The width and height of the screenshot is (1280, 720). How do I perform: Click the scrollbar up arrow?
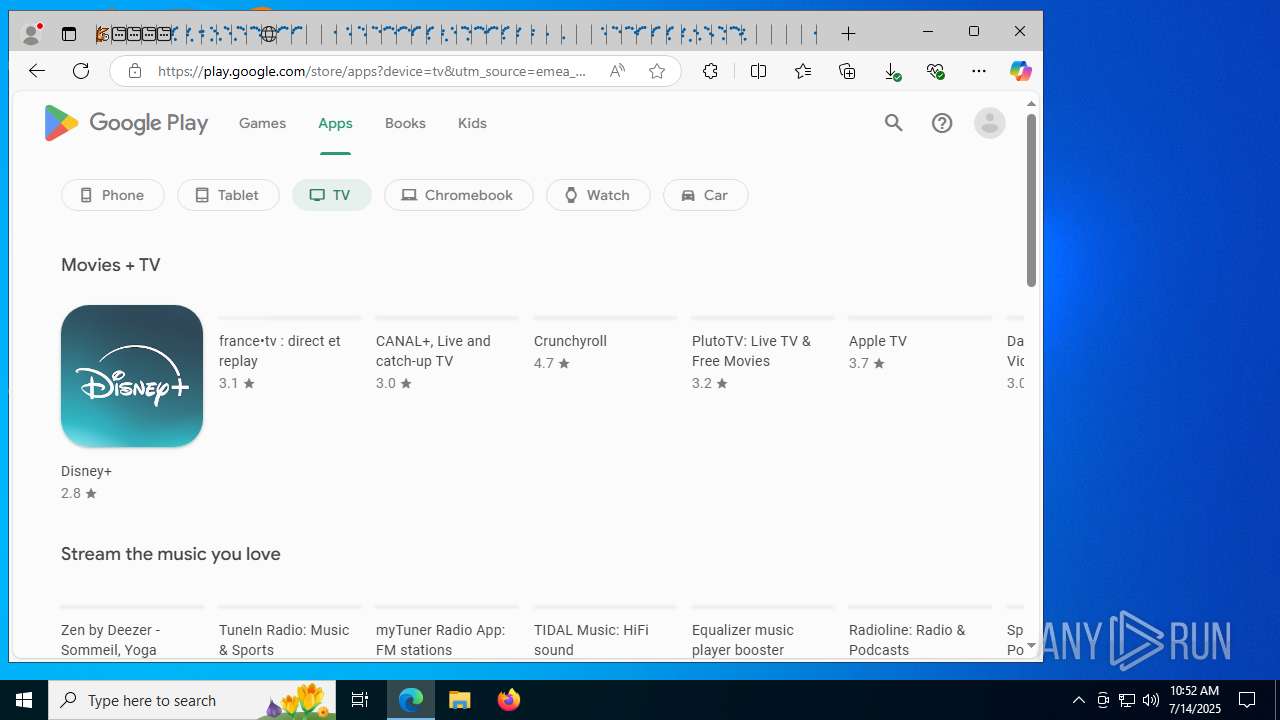(1031, 104)
